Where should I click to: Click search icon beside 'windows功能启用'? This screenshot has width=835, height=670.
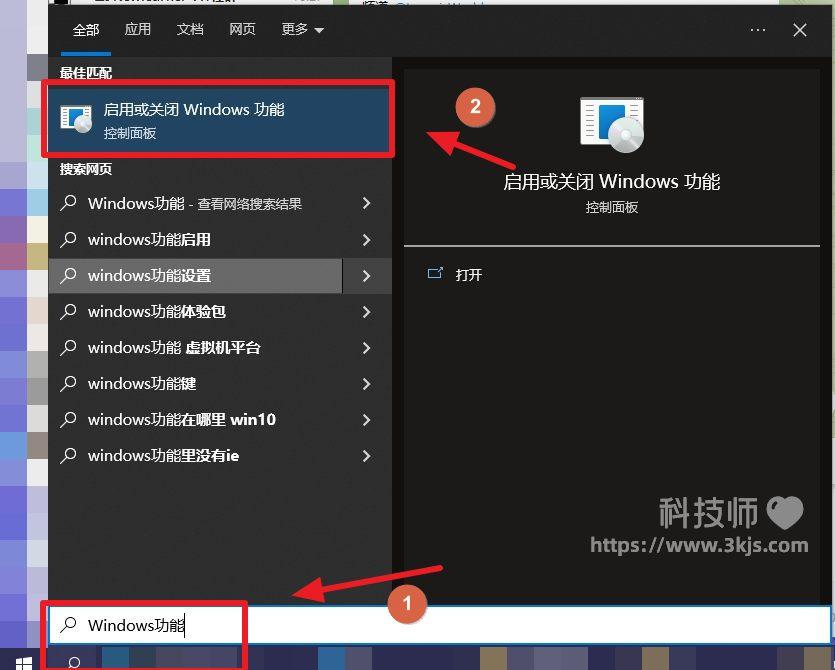[x=68, y=239]
